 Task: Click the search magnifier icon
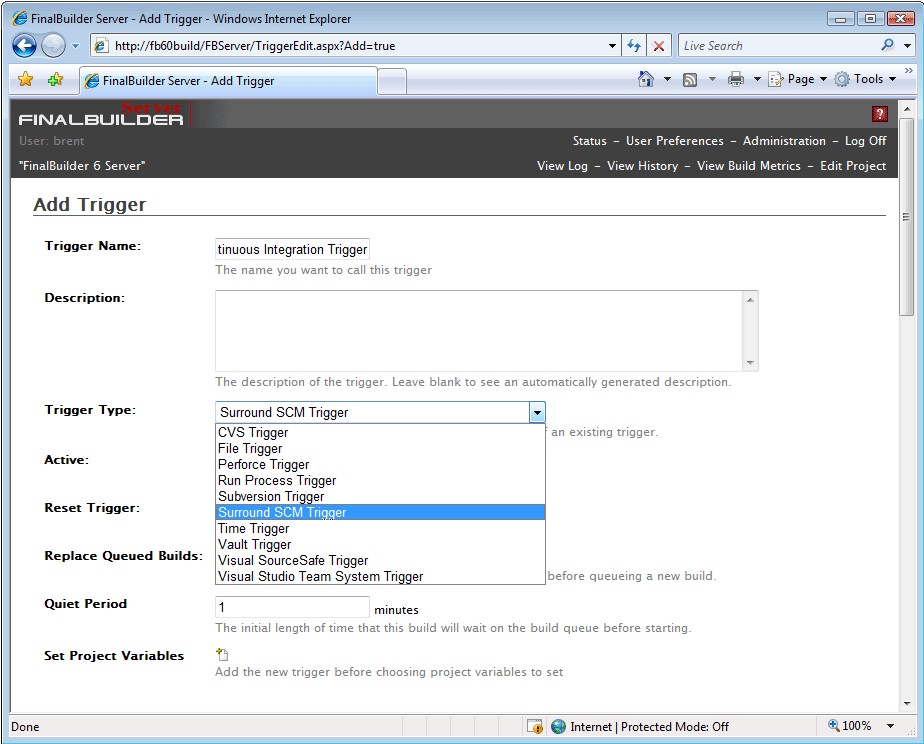[887, 45]
